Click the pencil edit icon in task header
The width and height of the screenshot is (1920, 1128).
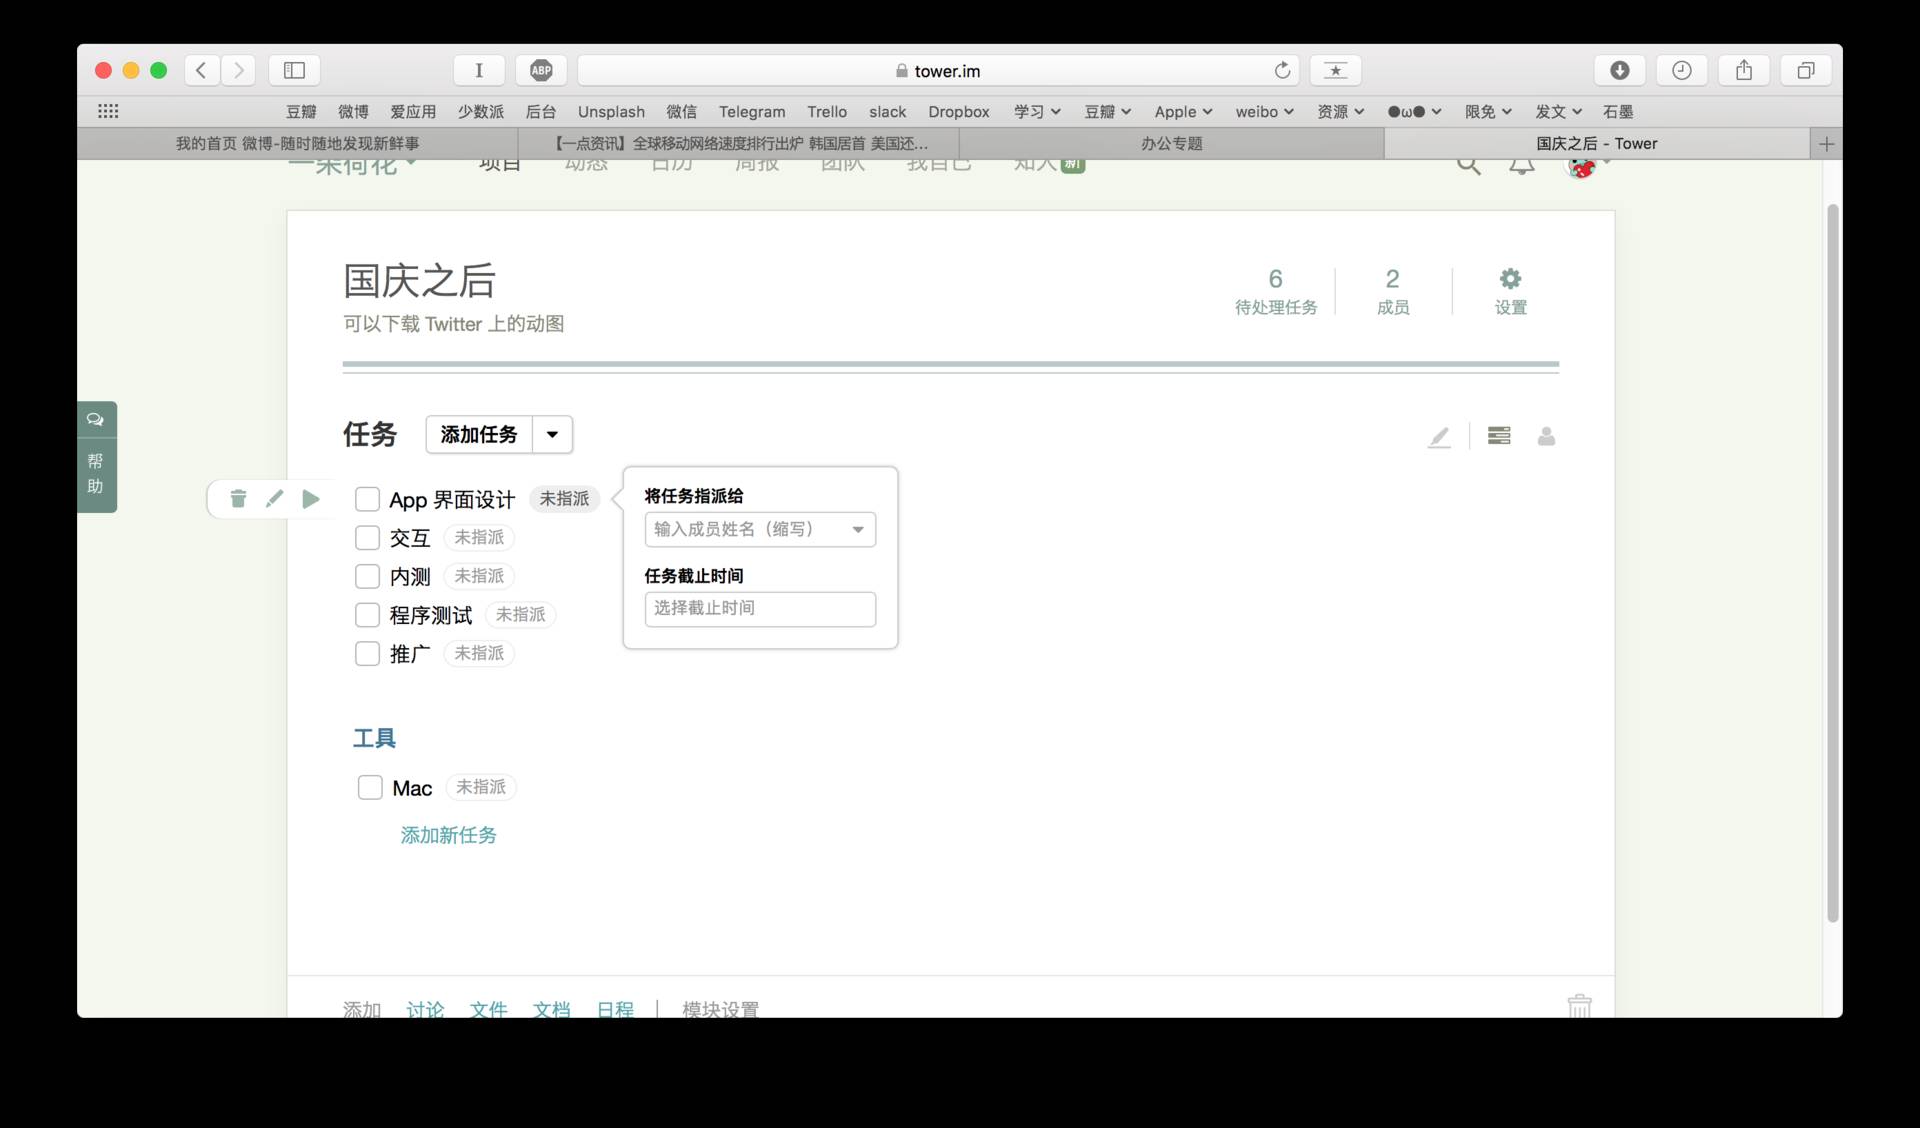(1438, 437)
